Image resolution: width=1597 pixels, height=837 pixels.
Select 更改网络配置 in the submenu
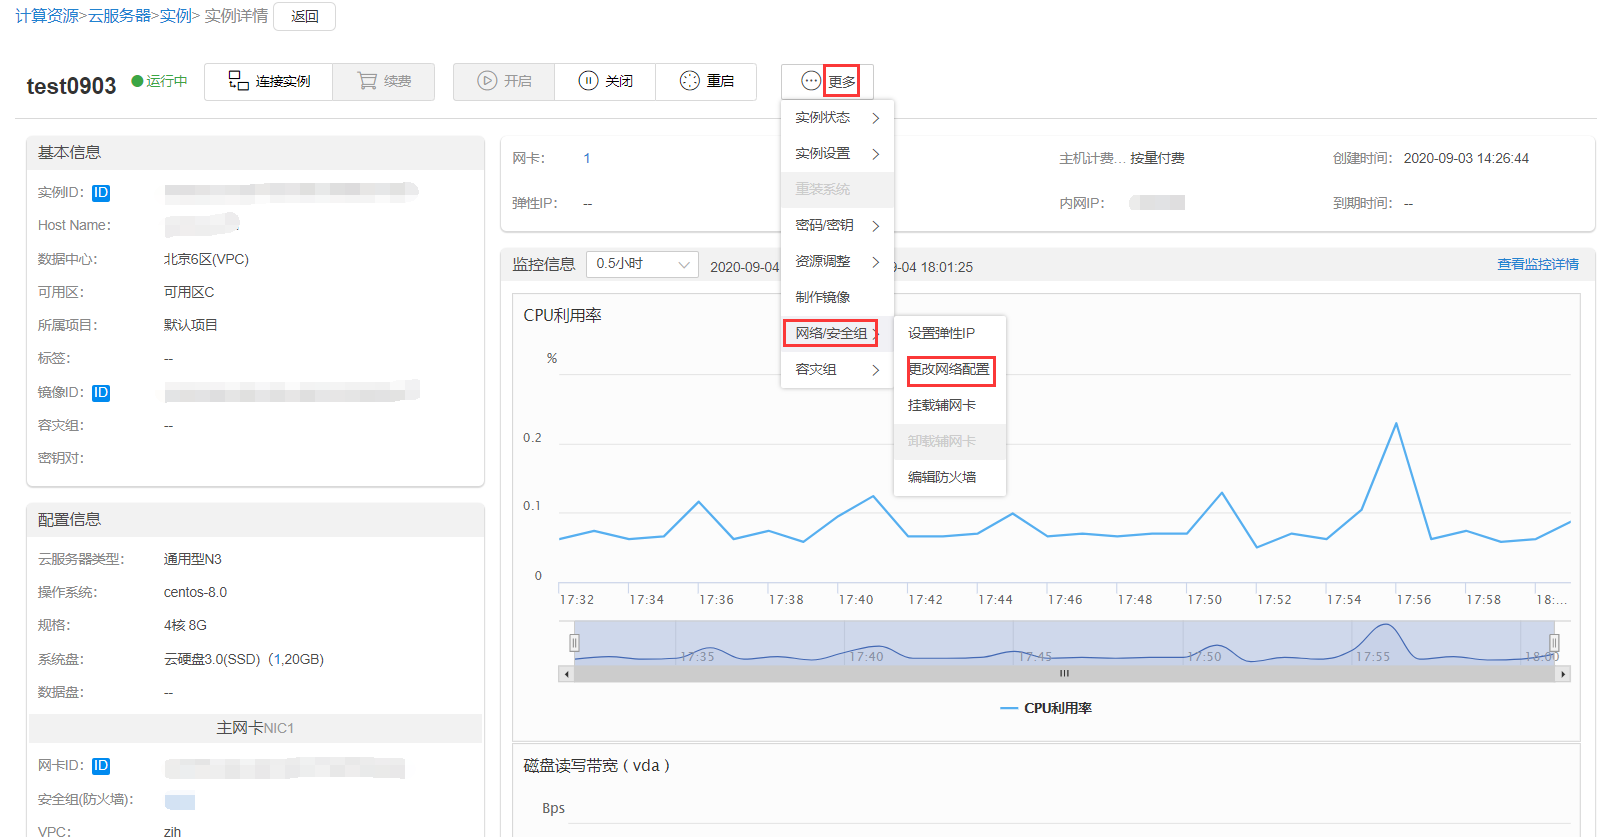[949, 370]
